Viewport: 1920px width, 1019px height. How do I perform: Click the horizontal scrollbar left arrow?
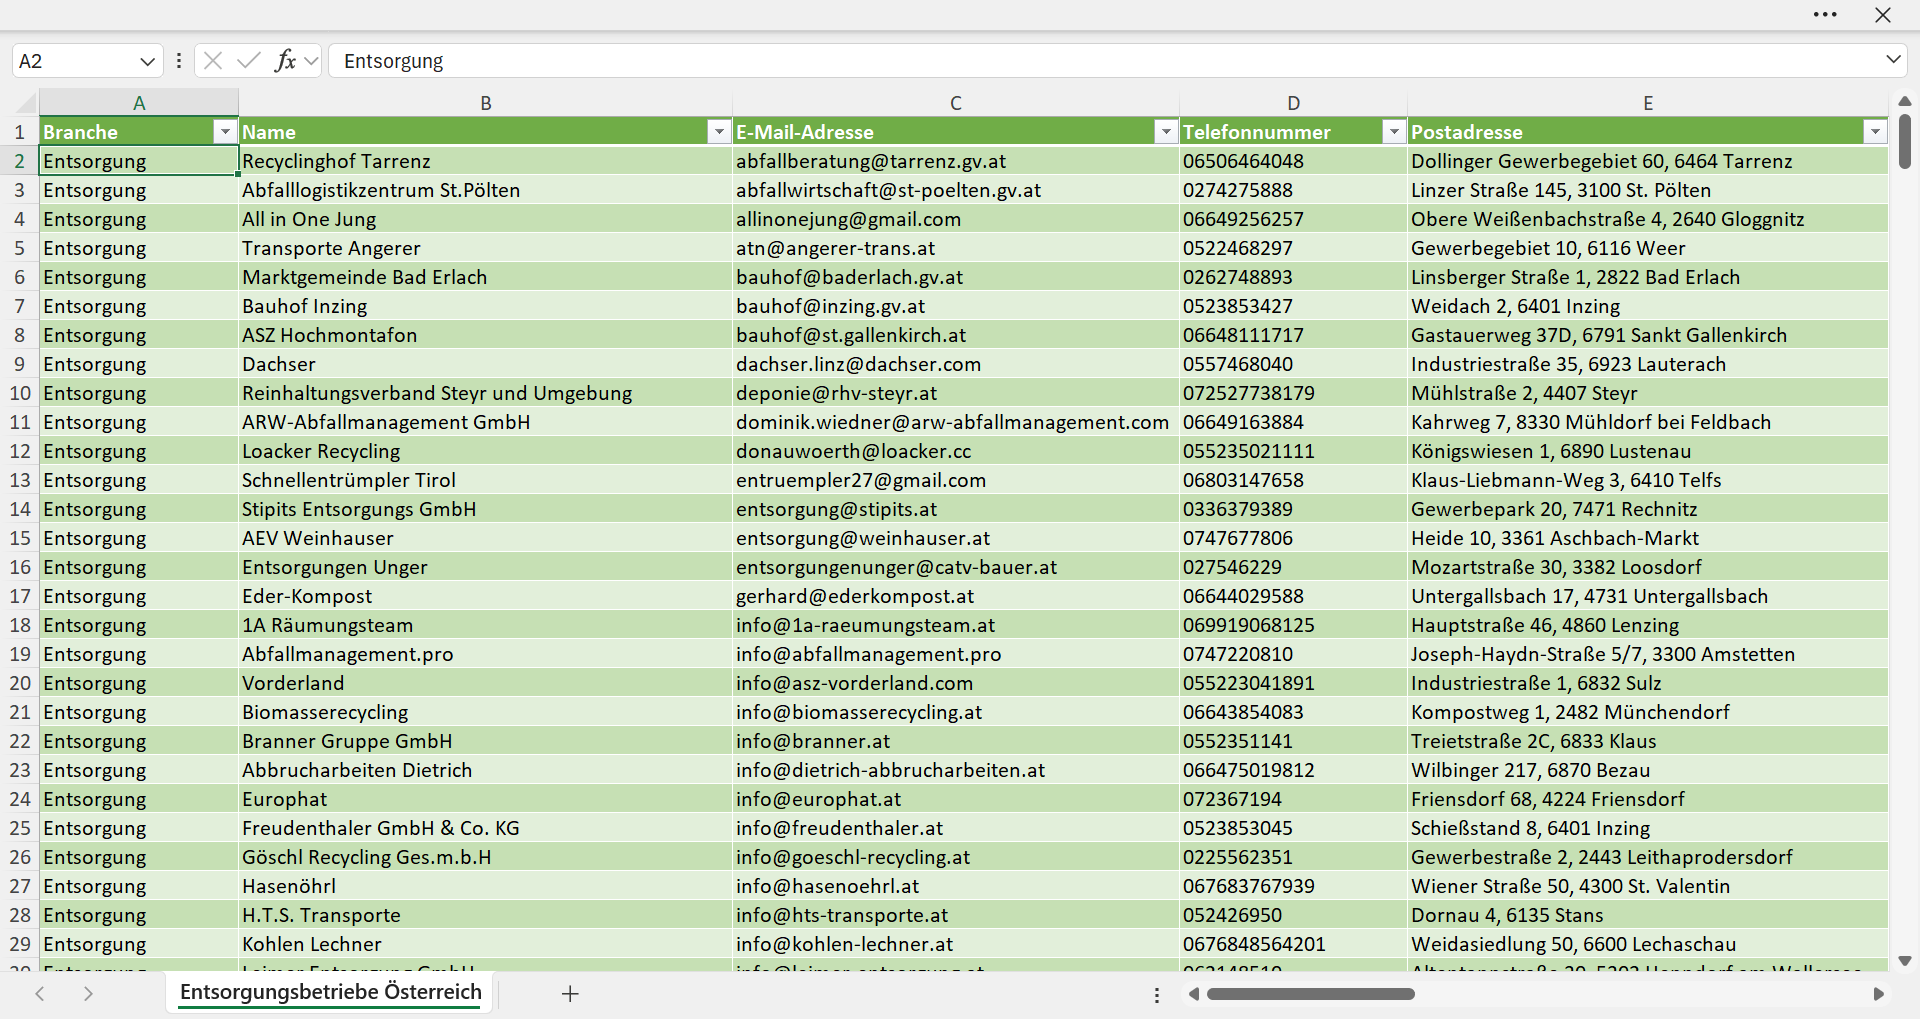(x=1194, y=994)
